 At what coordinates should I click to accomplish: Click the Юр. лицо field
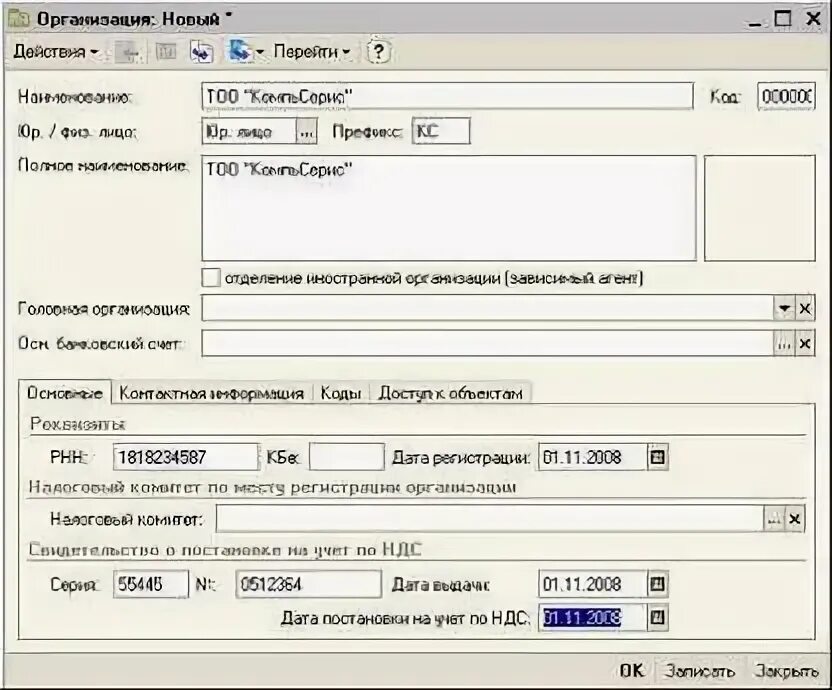[248, 132]
